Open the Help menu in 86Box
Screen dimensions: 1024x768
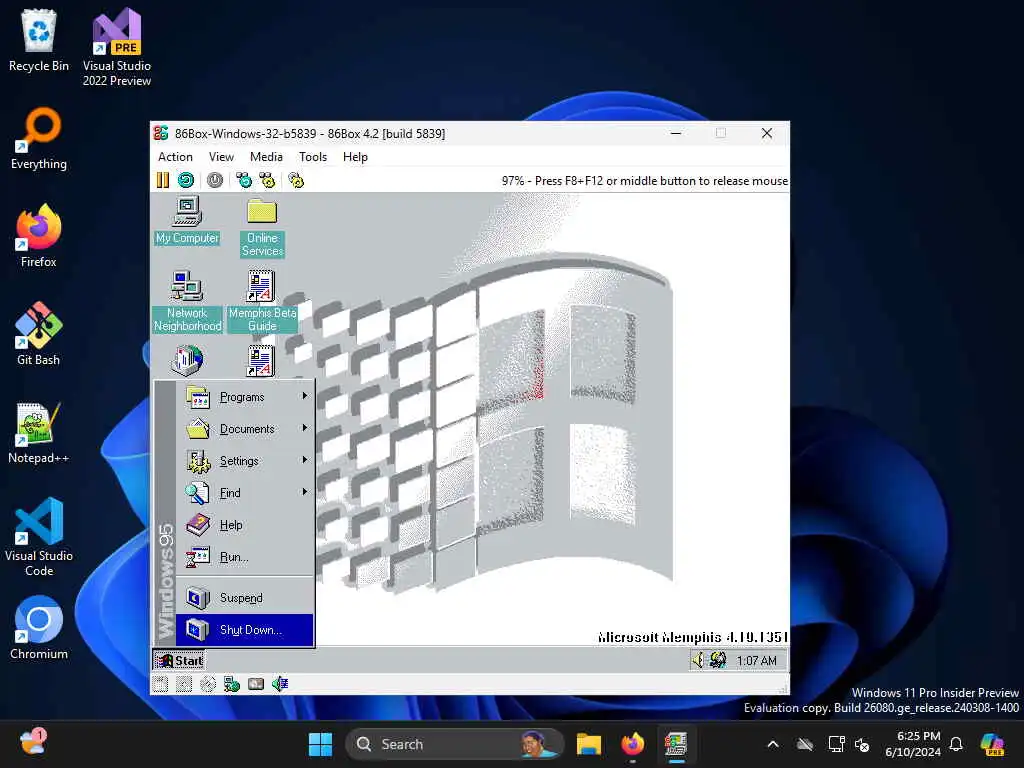[355, 157]
